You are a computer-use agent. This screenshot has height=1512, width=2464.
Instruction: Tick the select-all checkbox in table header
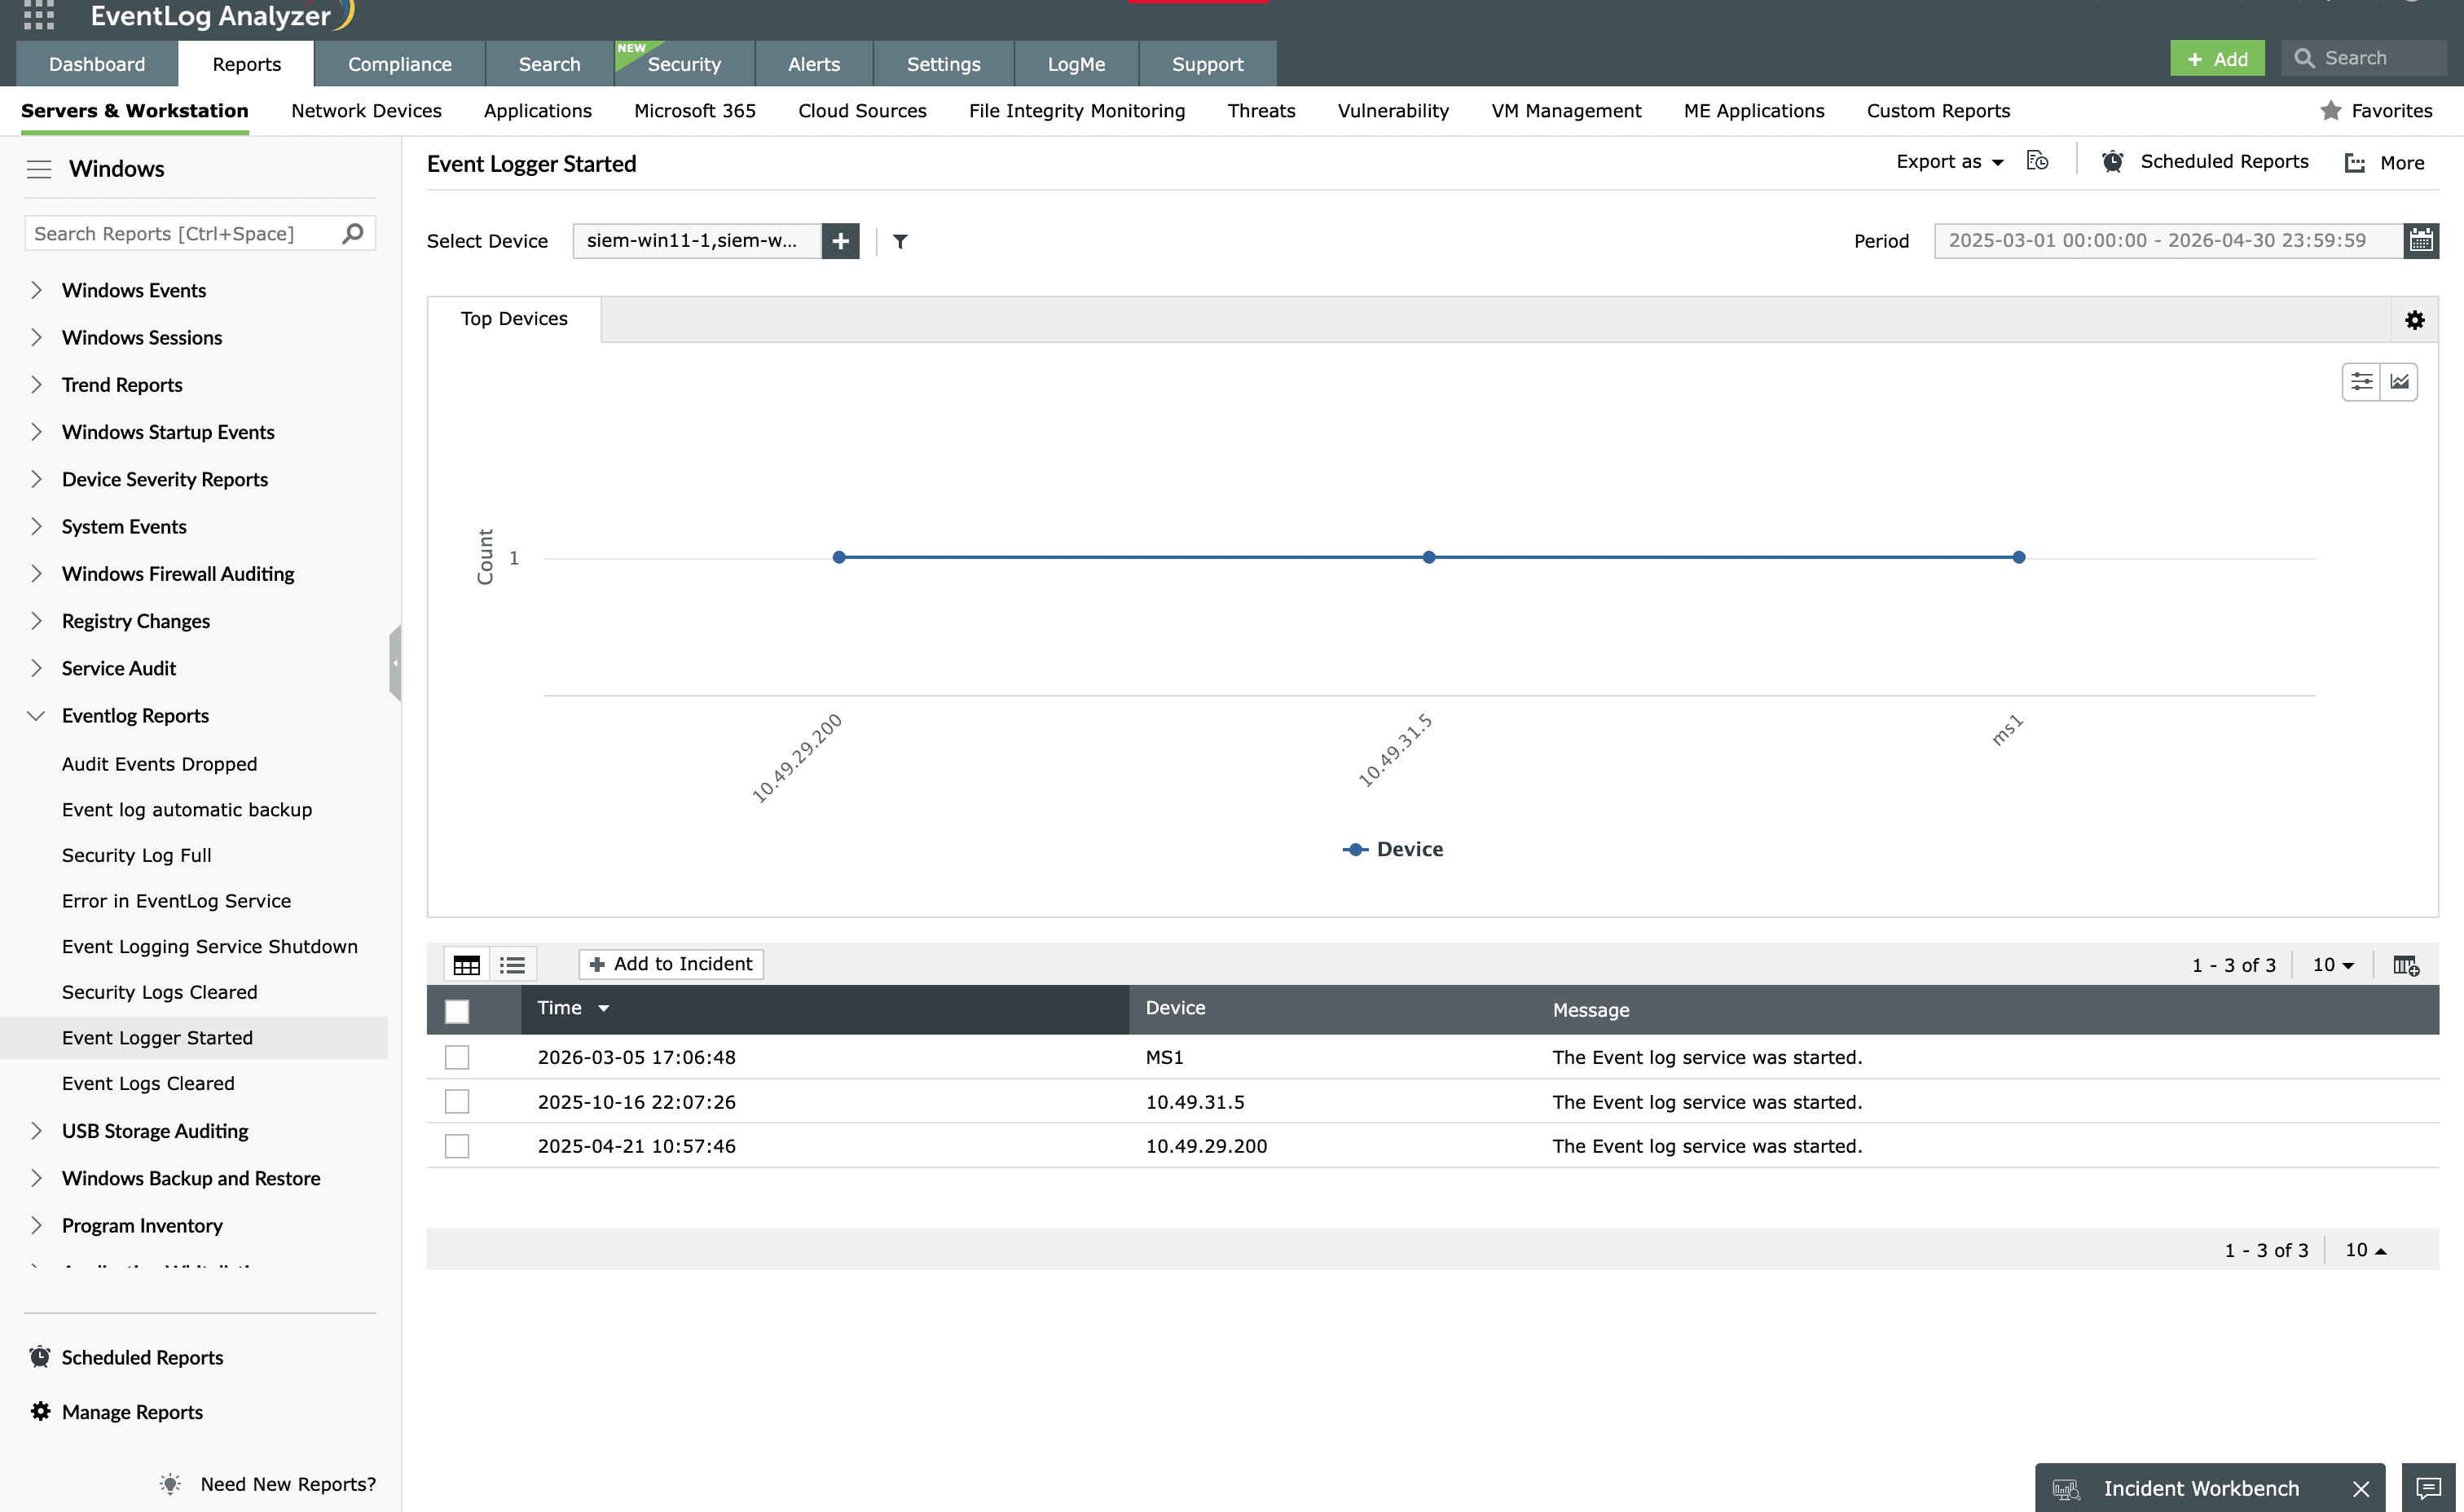point(457,1011)
